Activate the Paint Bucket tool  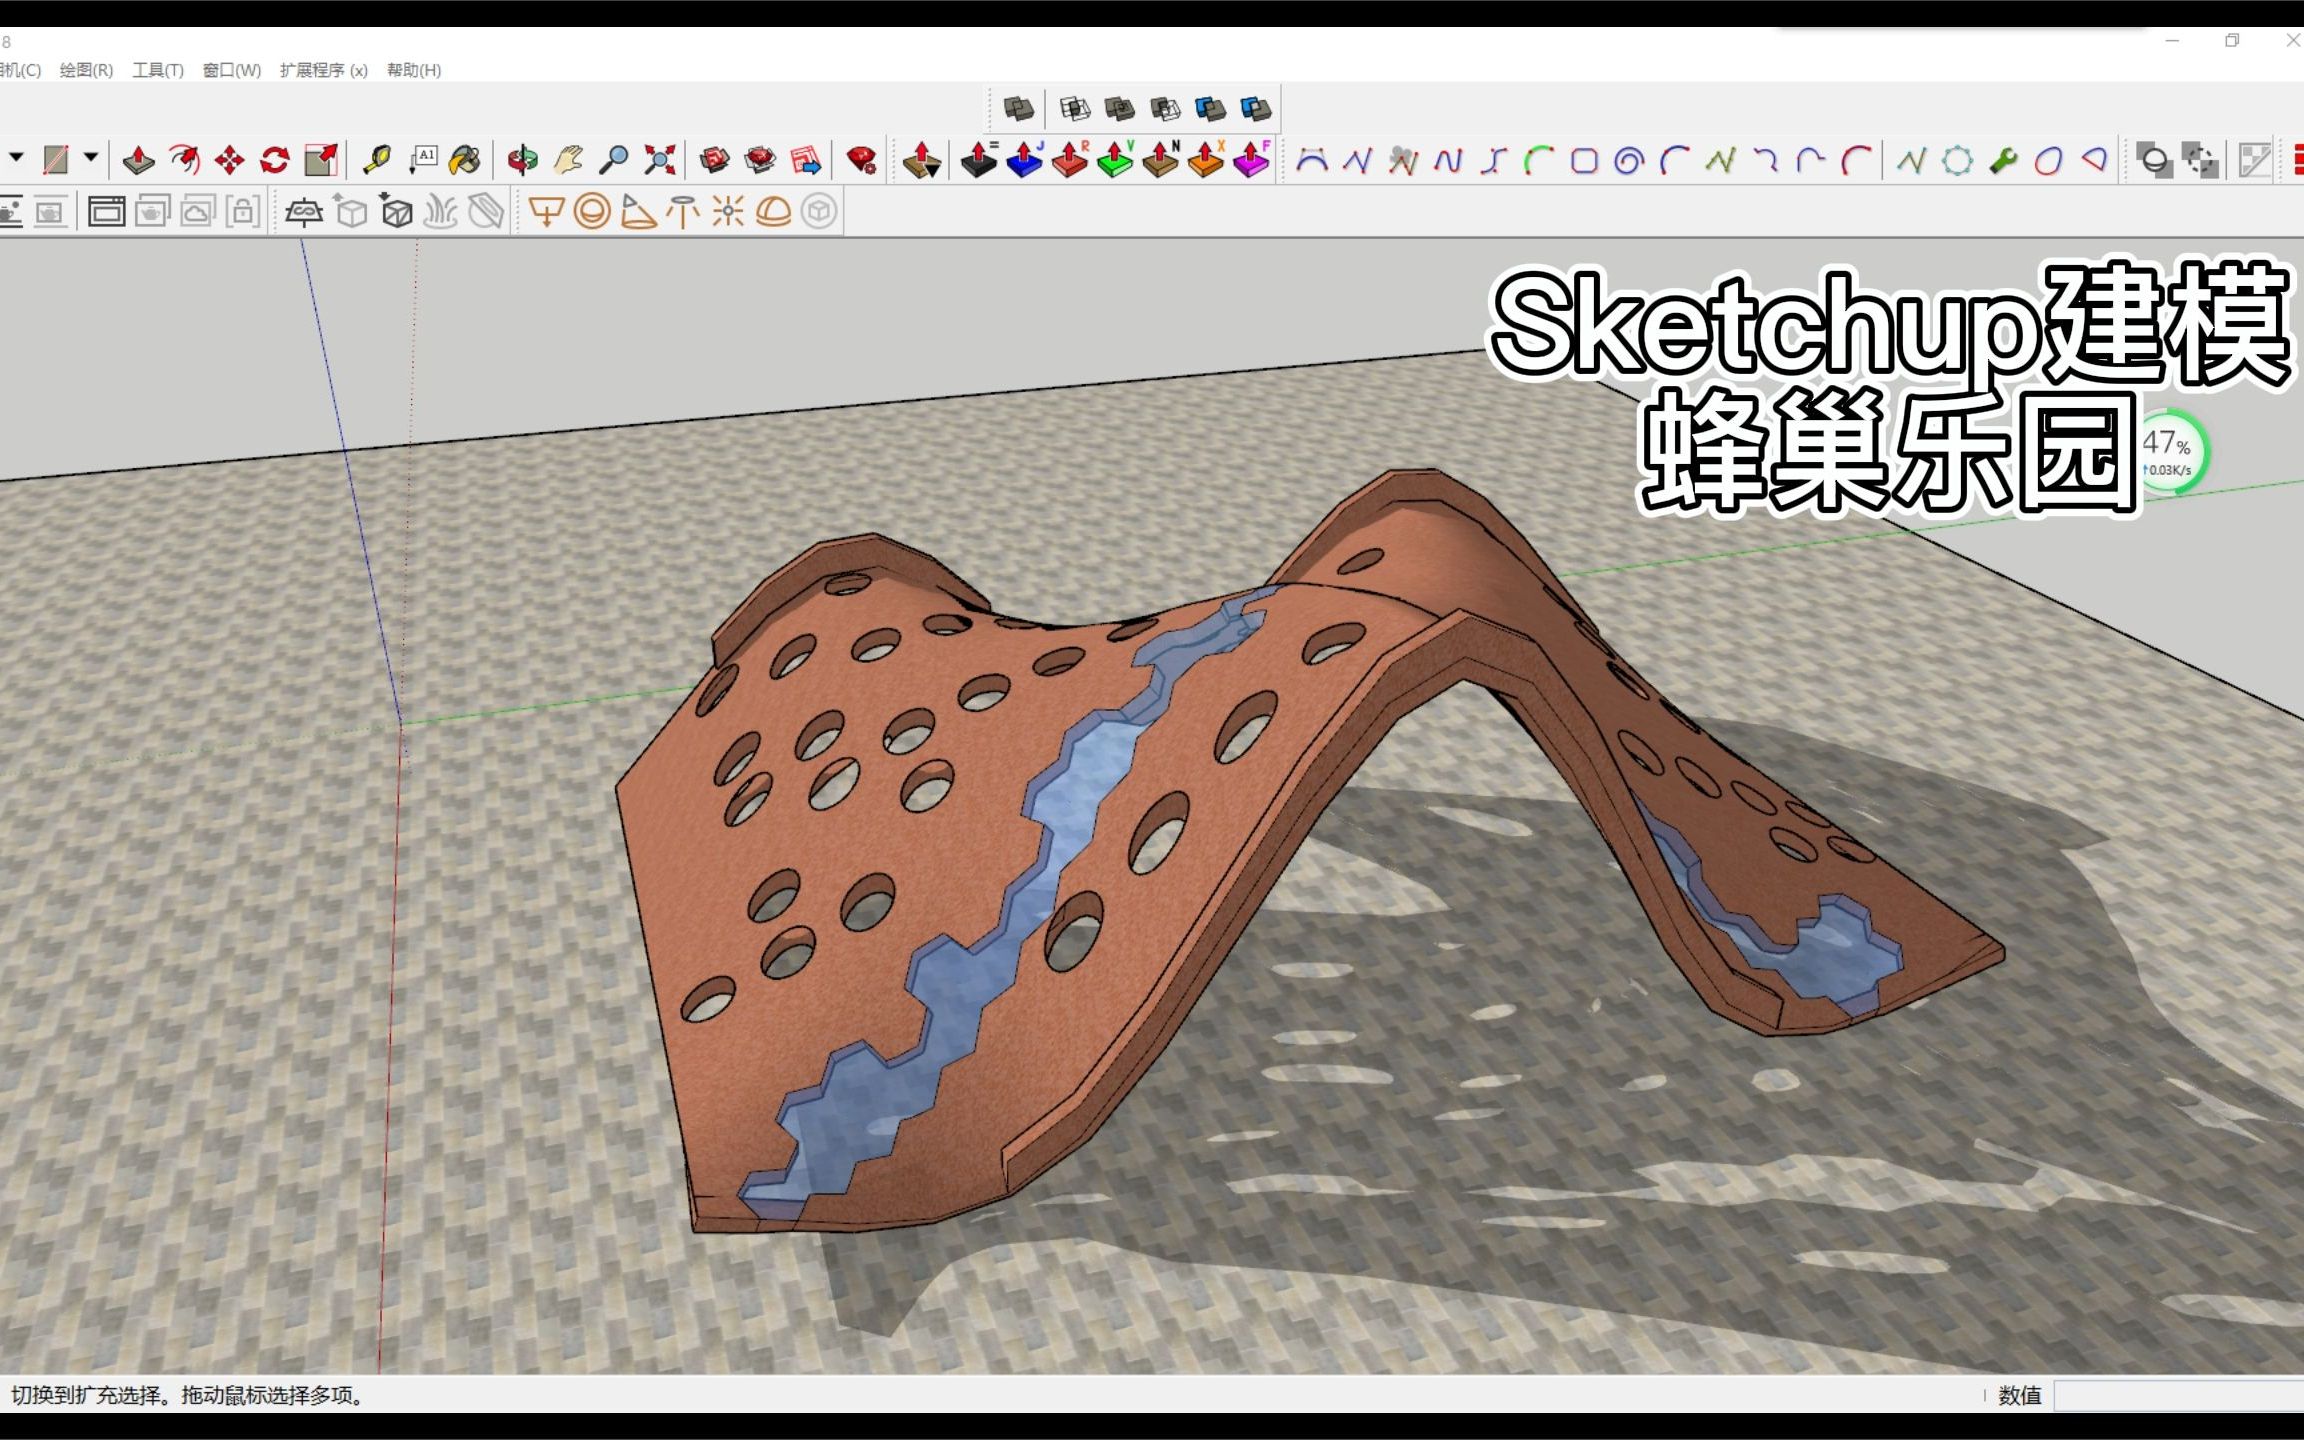point(466,160)
